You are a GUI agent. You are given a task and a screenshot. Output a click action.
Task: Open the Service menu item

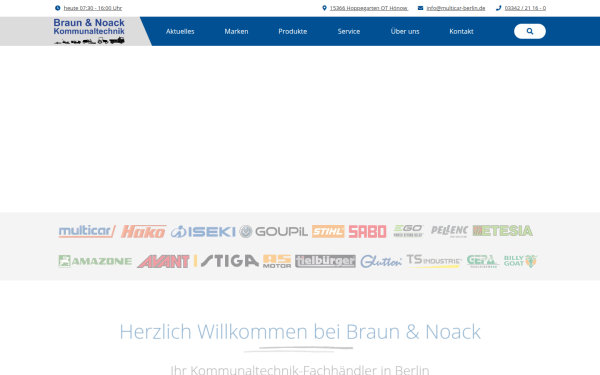click(349, 31)
